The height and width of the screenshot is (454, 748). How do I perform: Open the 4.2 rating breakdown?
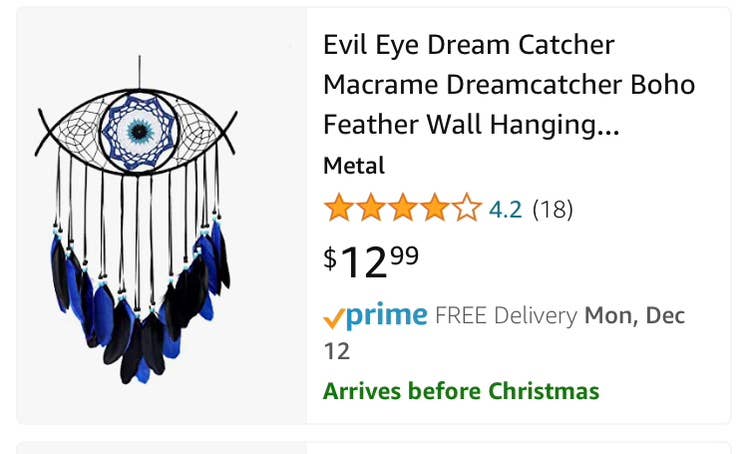point(505,209)
